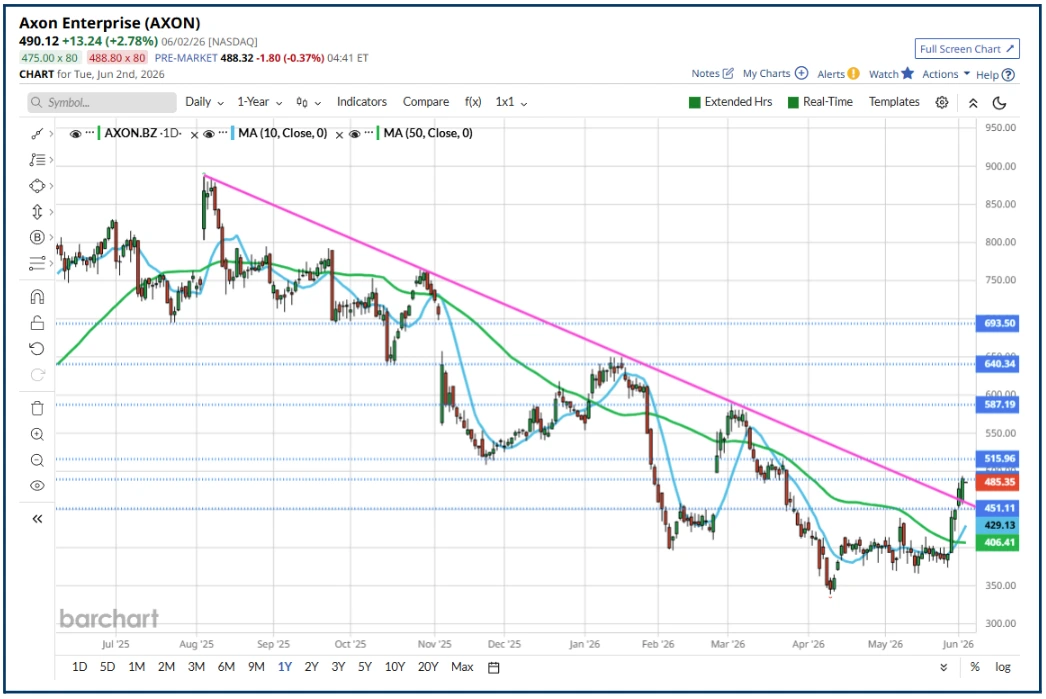Viewport: 1046px width, 699px height.
Task: Open chart settings gear
Action: 942,103
